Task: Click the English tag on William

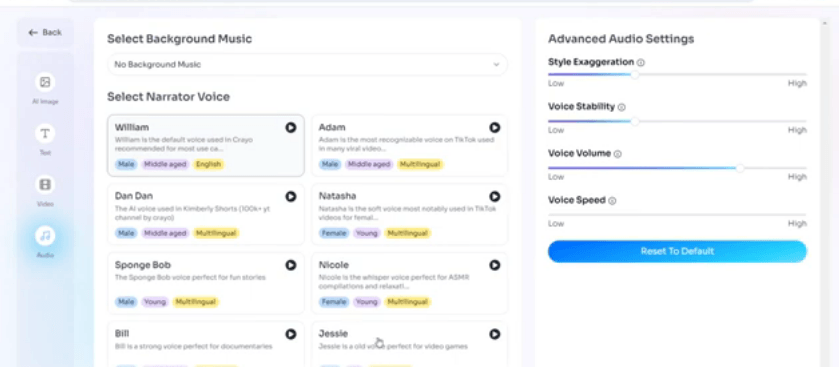Action: [x=209, y=164]
